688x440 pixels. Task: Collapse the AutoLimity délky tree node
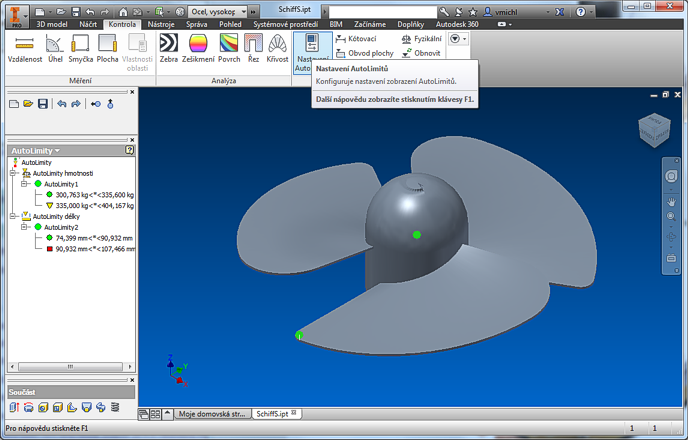click(x=13, y=216)
